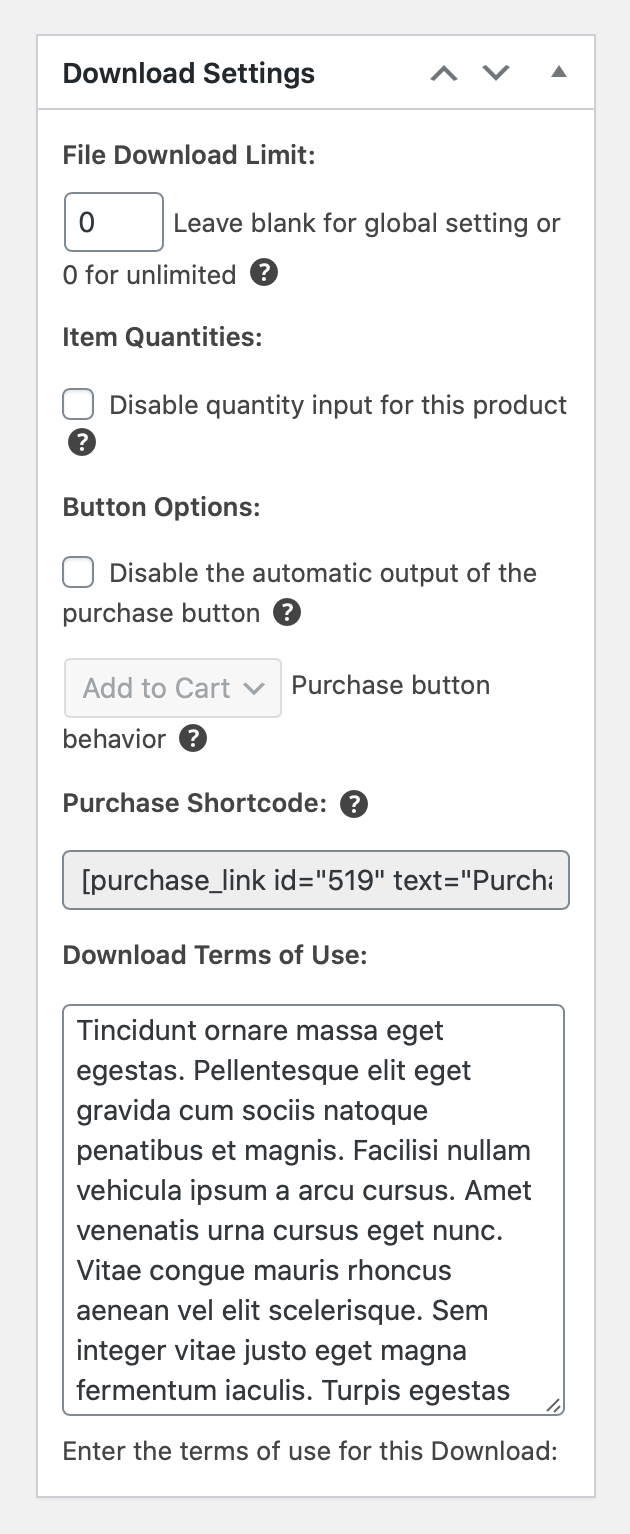The image size is (630, 1534).
Task: Click the 'Purchase button behavior' label
Action: [x=390, y=686]
